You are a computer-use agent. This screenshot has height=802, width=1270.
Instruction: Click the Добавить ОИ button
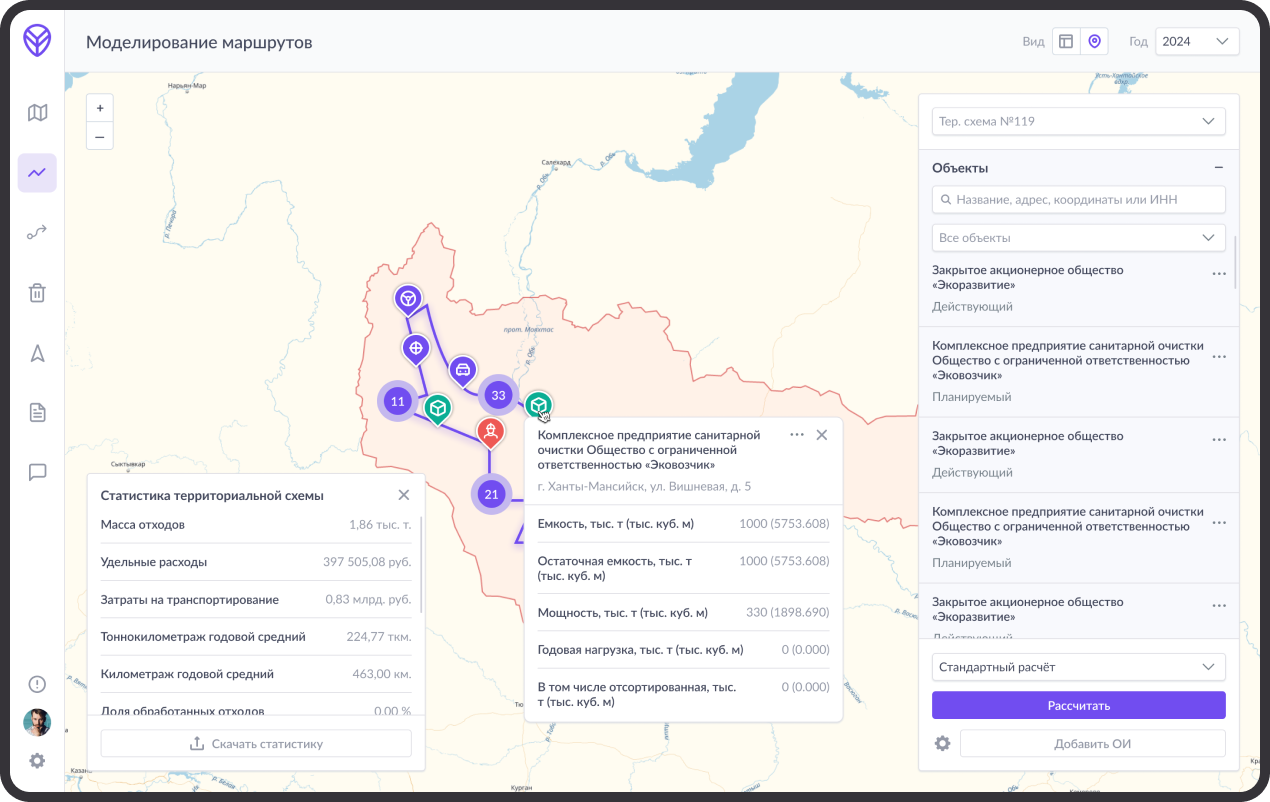[1093, 744]
